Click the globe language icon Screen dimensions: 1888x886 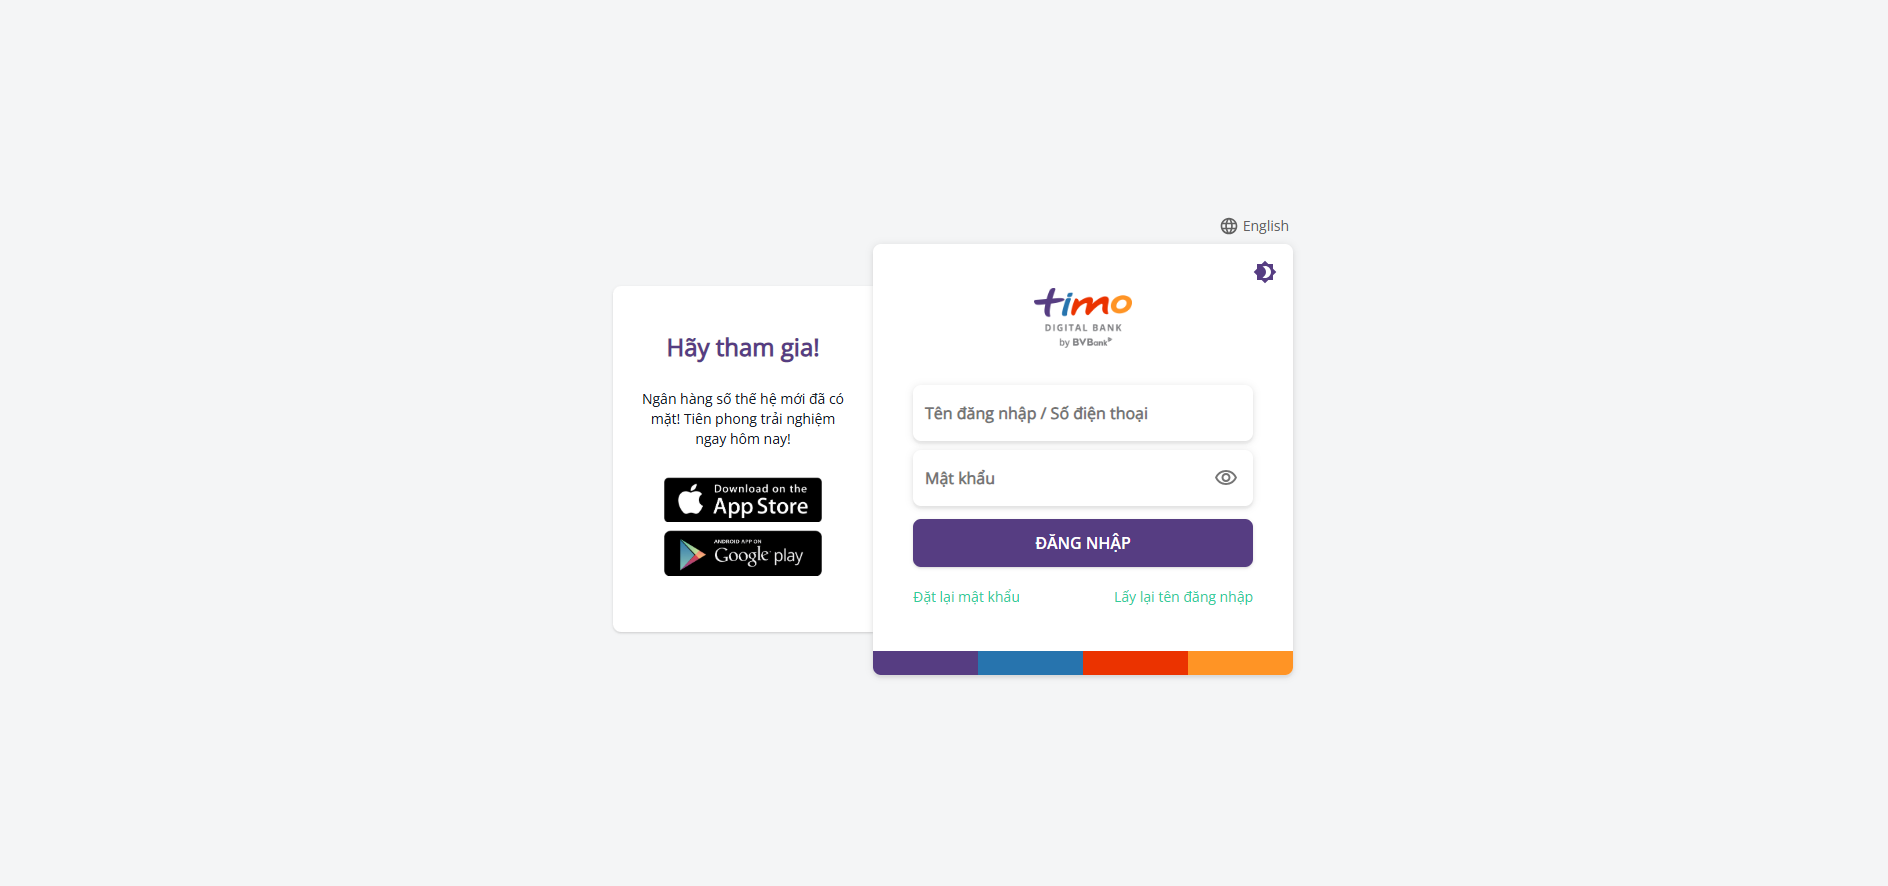tap(1229, 226)
